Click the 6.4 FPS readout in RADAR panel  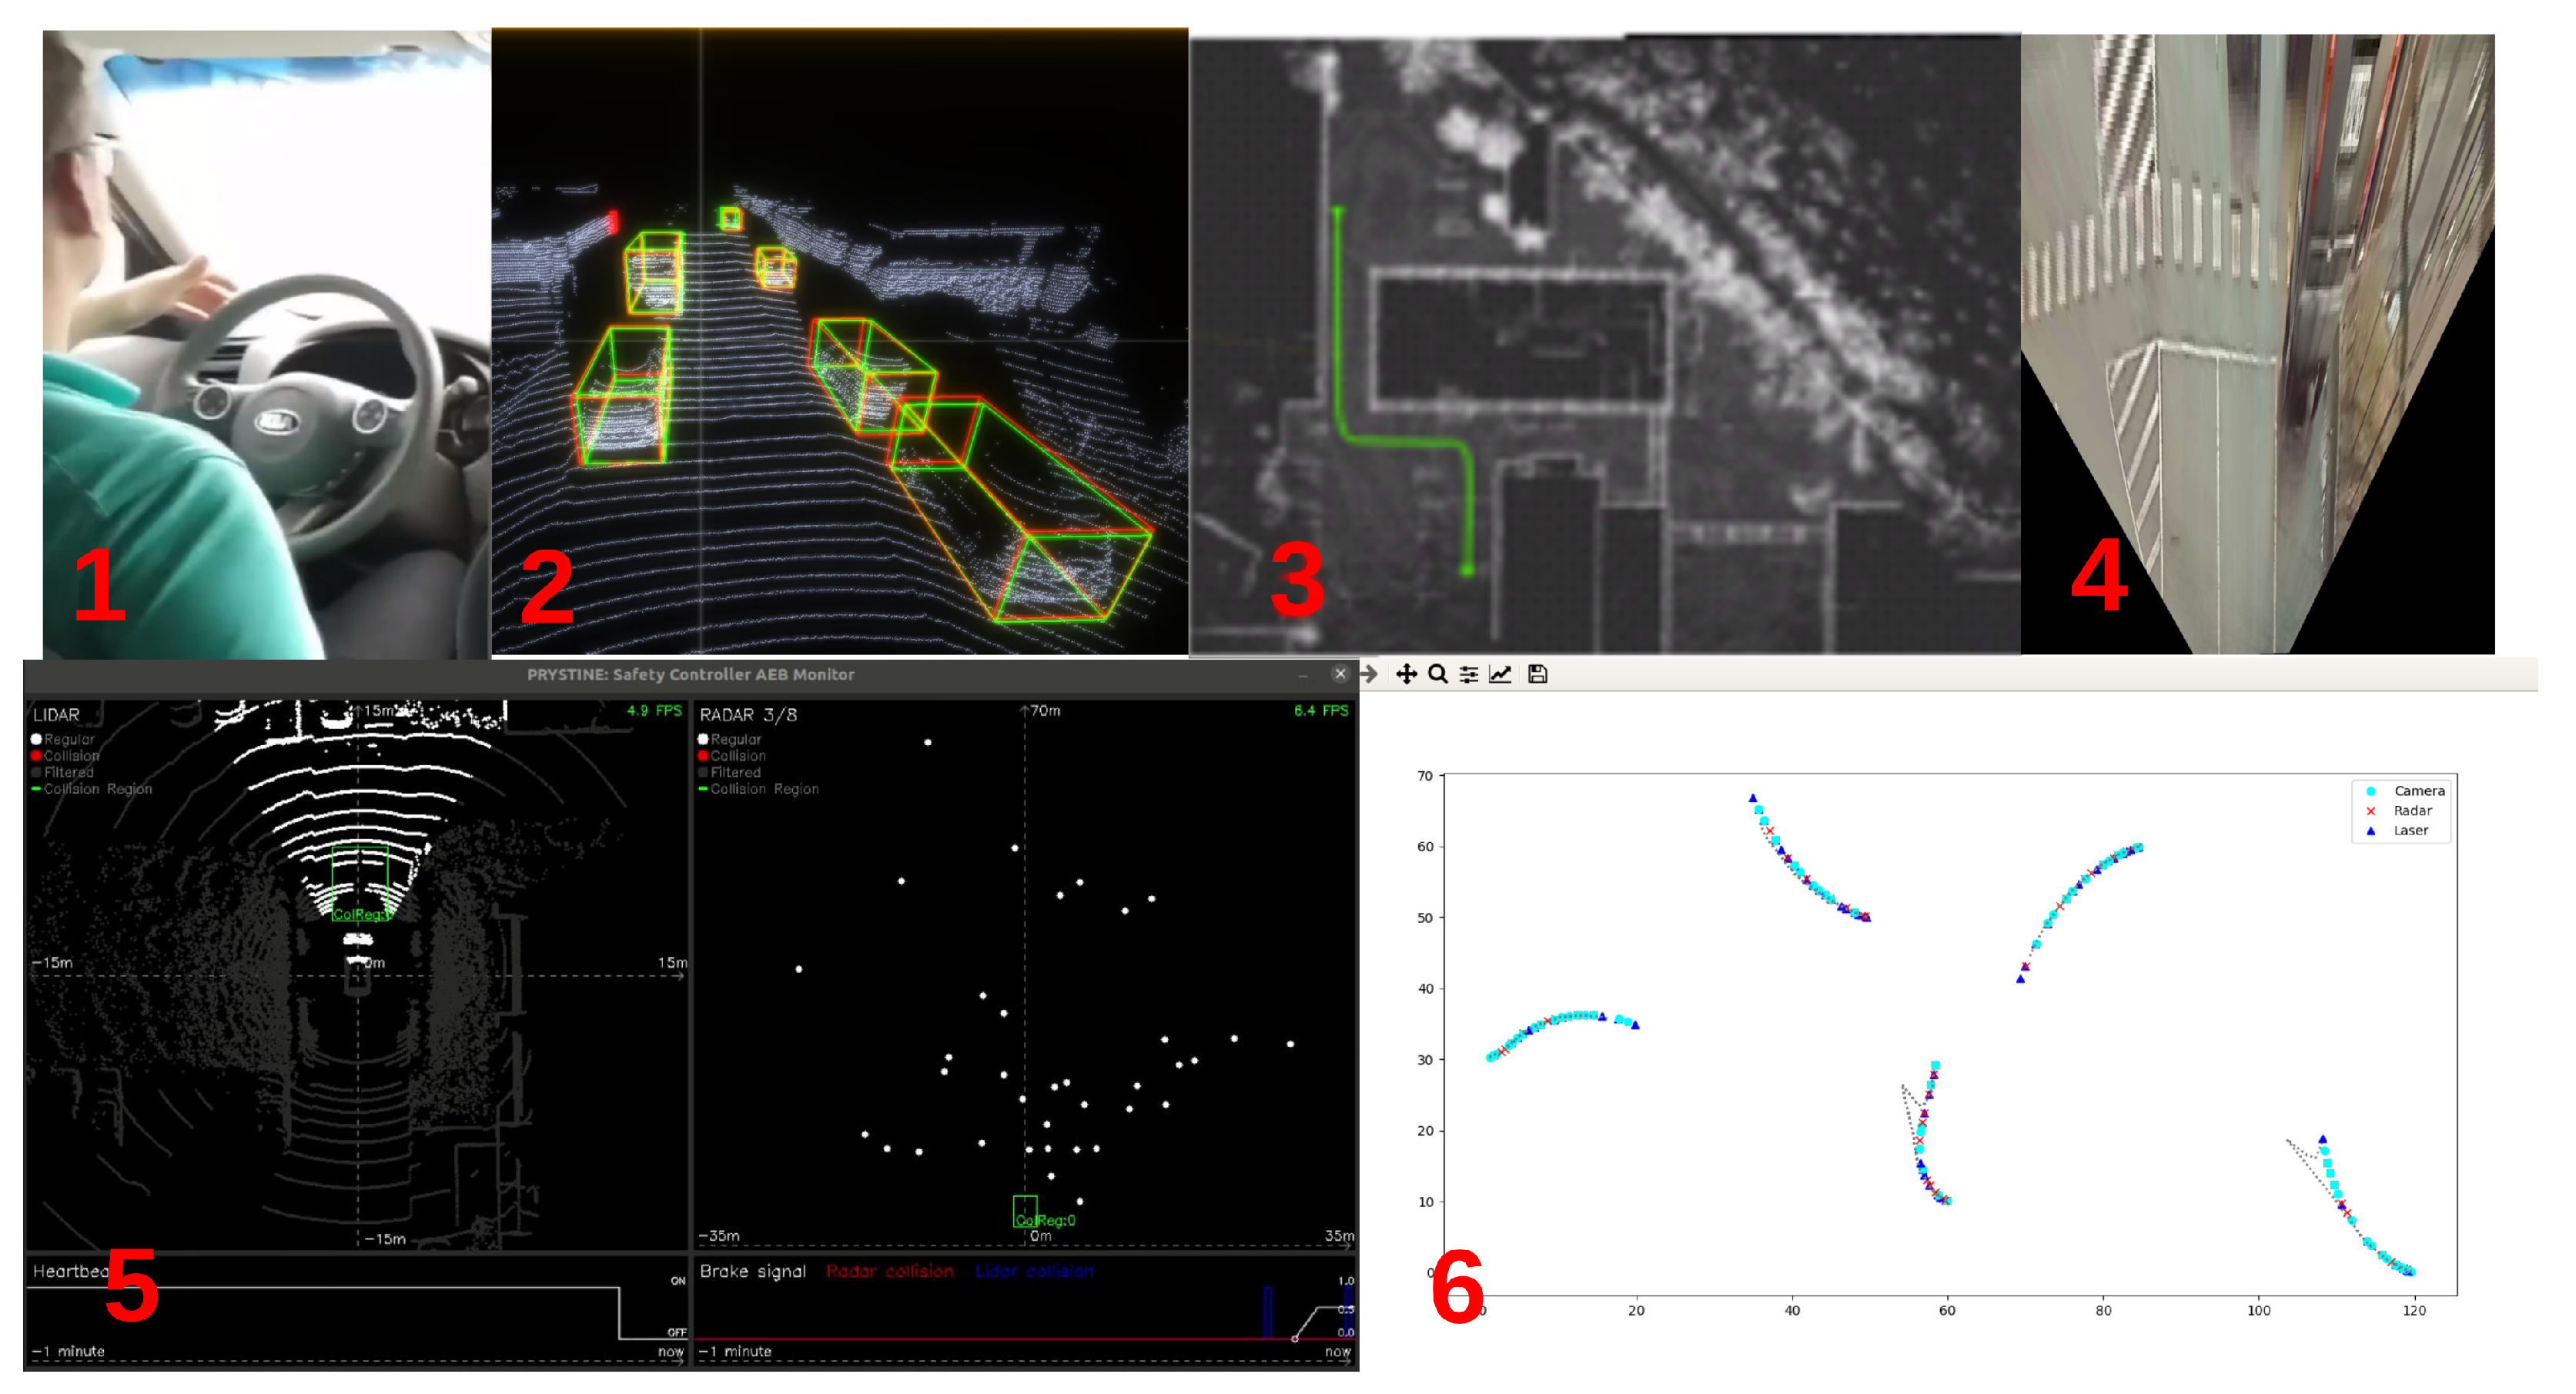click(1321, 711)
